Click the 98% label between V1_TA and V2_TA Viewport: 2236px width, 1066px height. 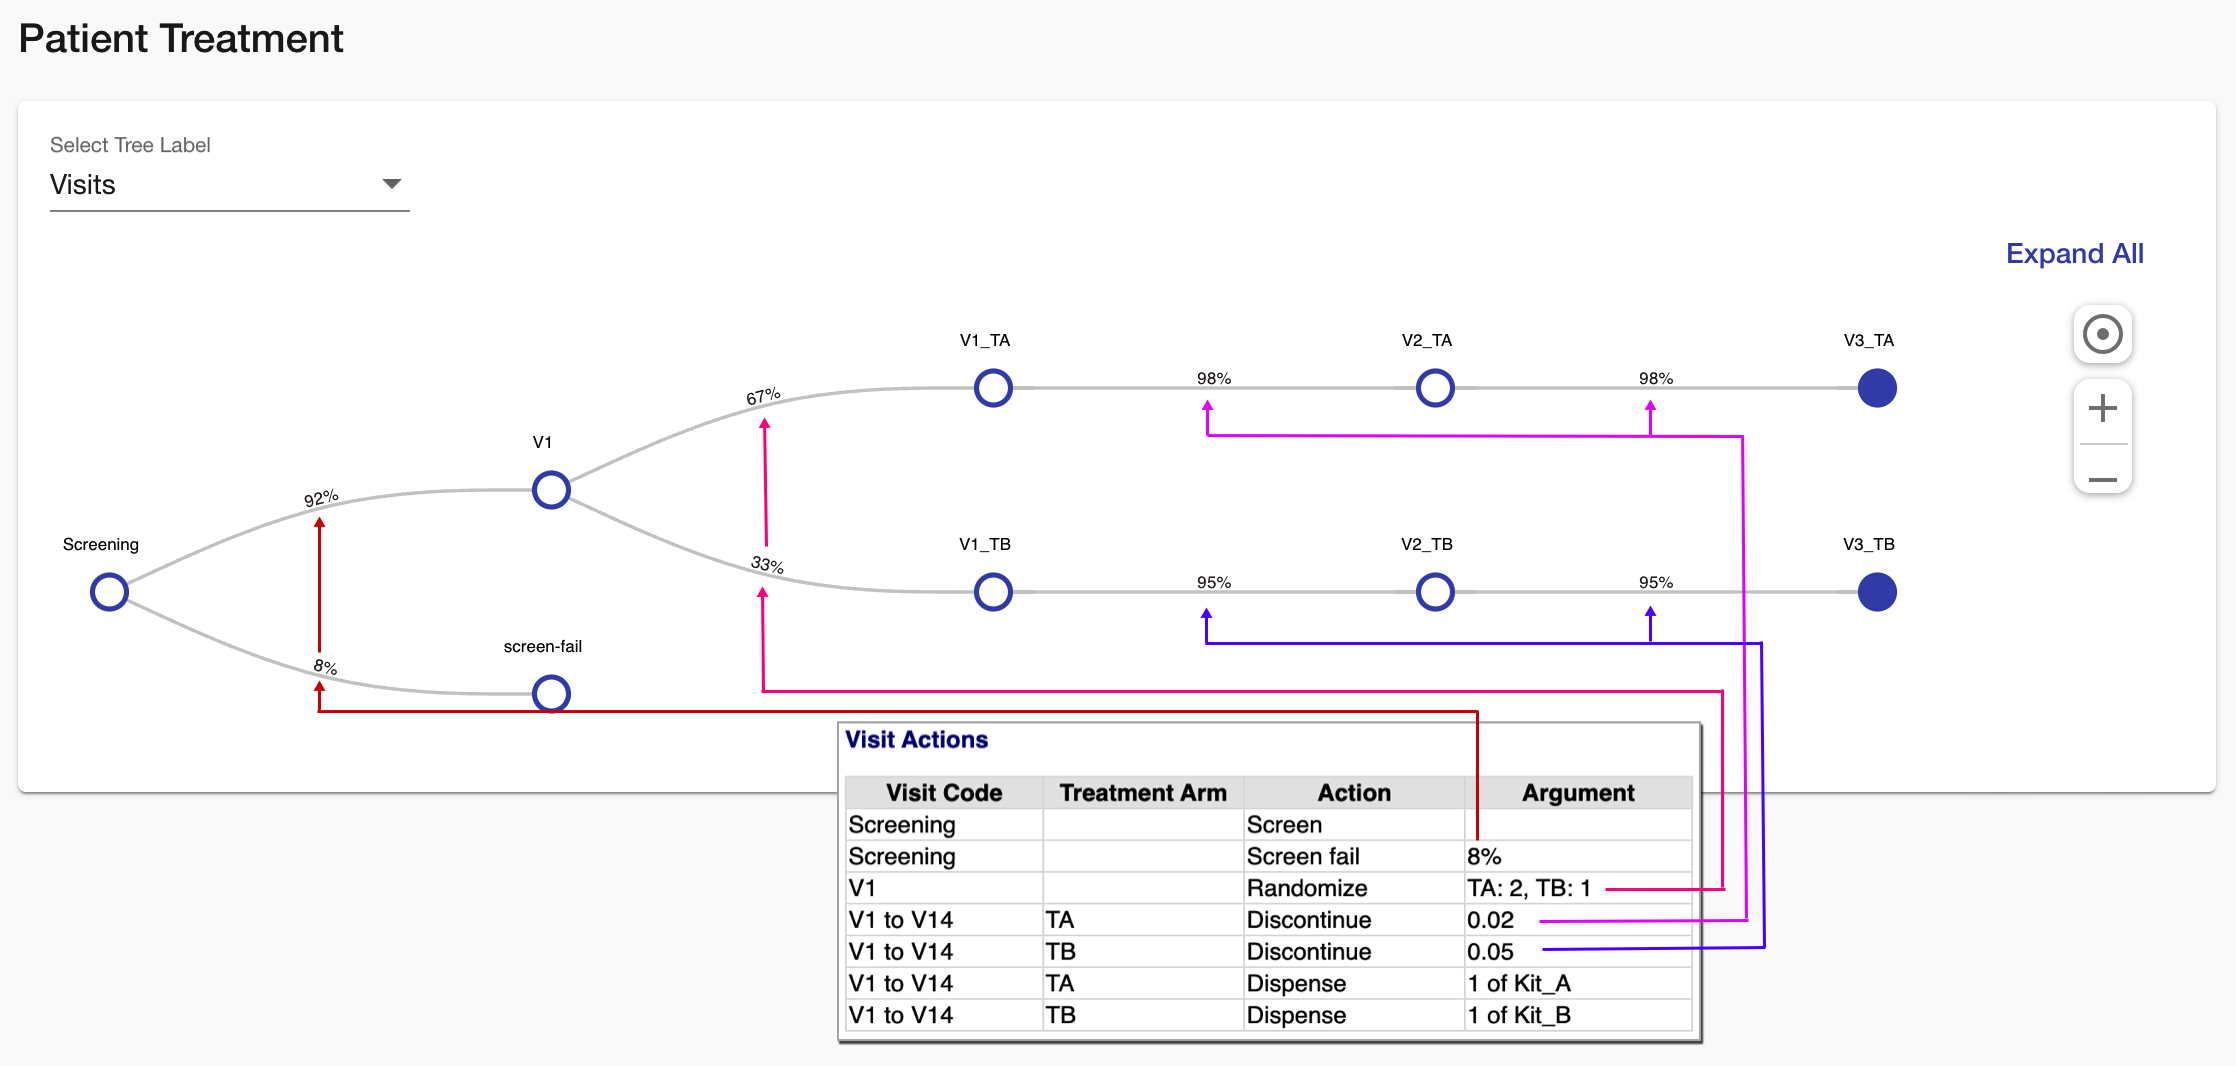1214,378
